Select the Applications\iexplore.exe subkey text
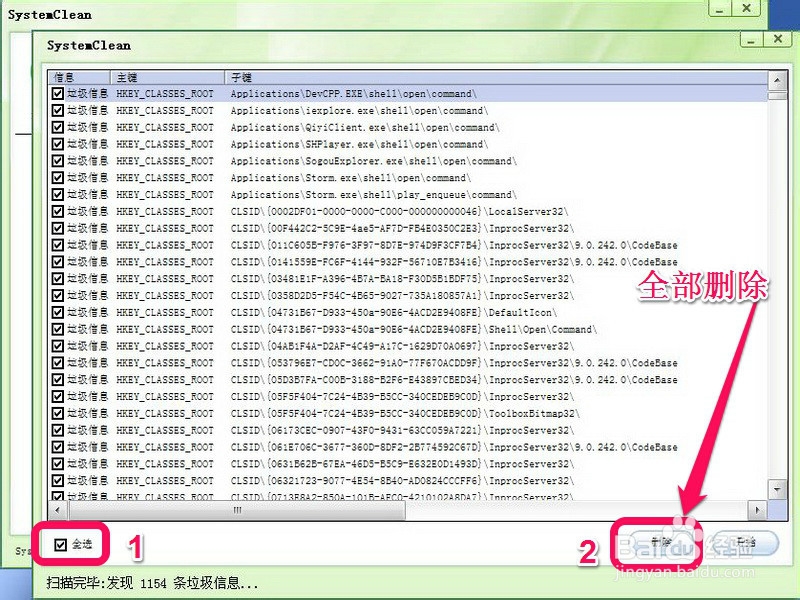 [359, 111]
